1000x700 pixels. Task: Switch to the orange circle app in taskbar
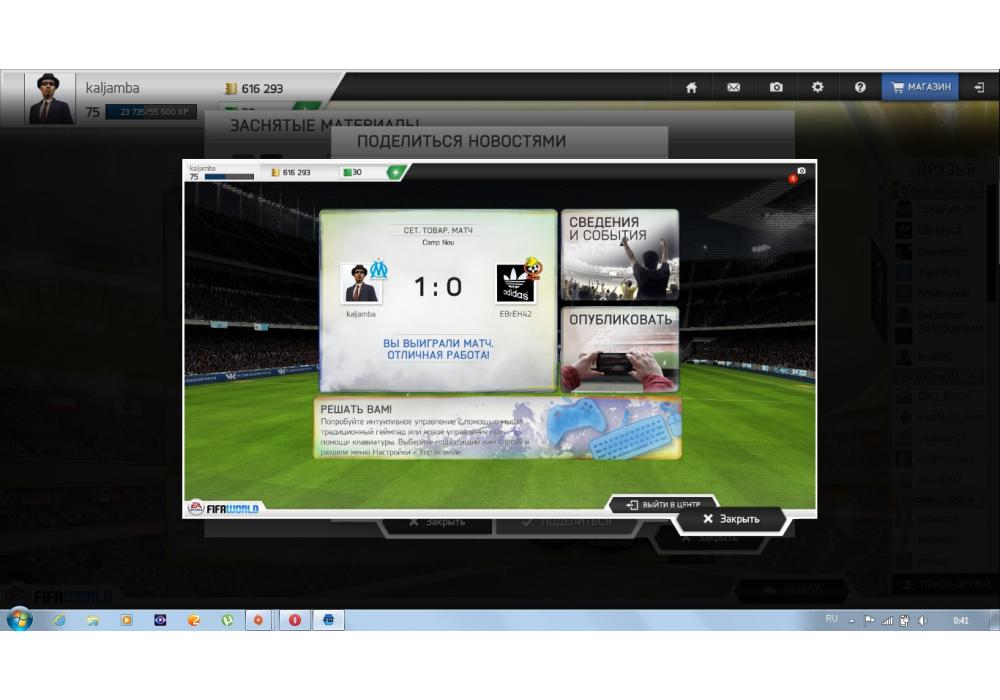tap(258, 620)
